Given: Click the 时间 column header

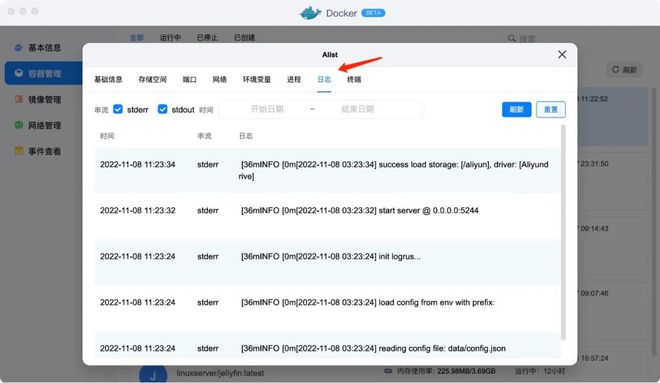Looking at the screenshot, I should point(107,136).
